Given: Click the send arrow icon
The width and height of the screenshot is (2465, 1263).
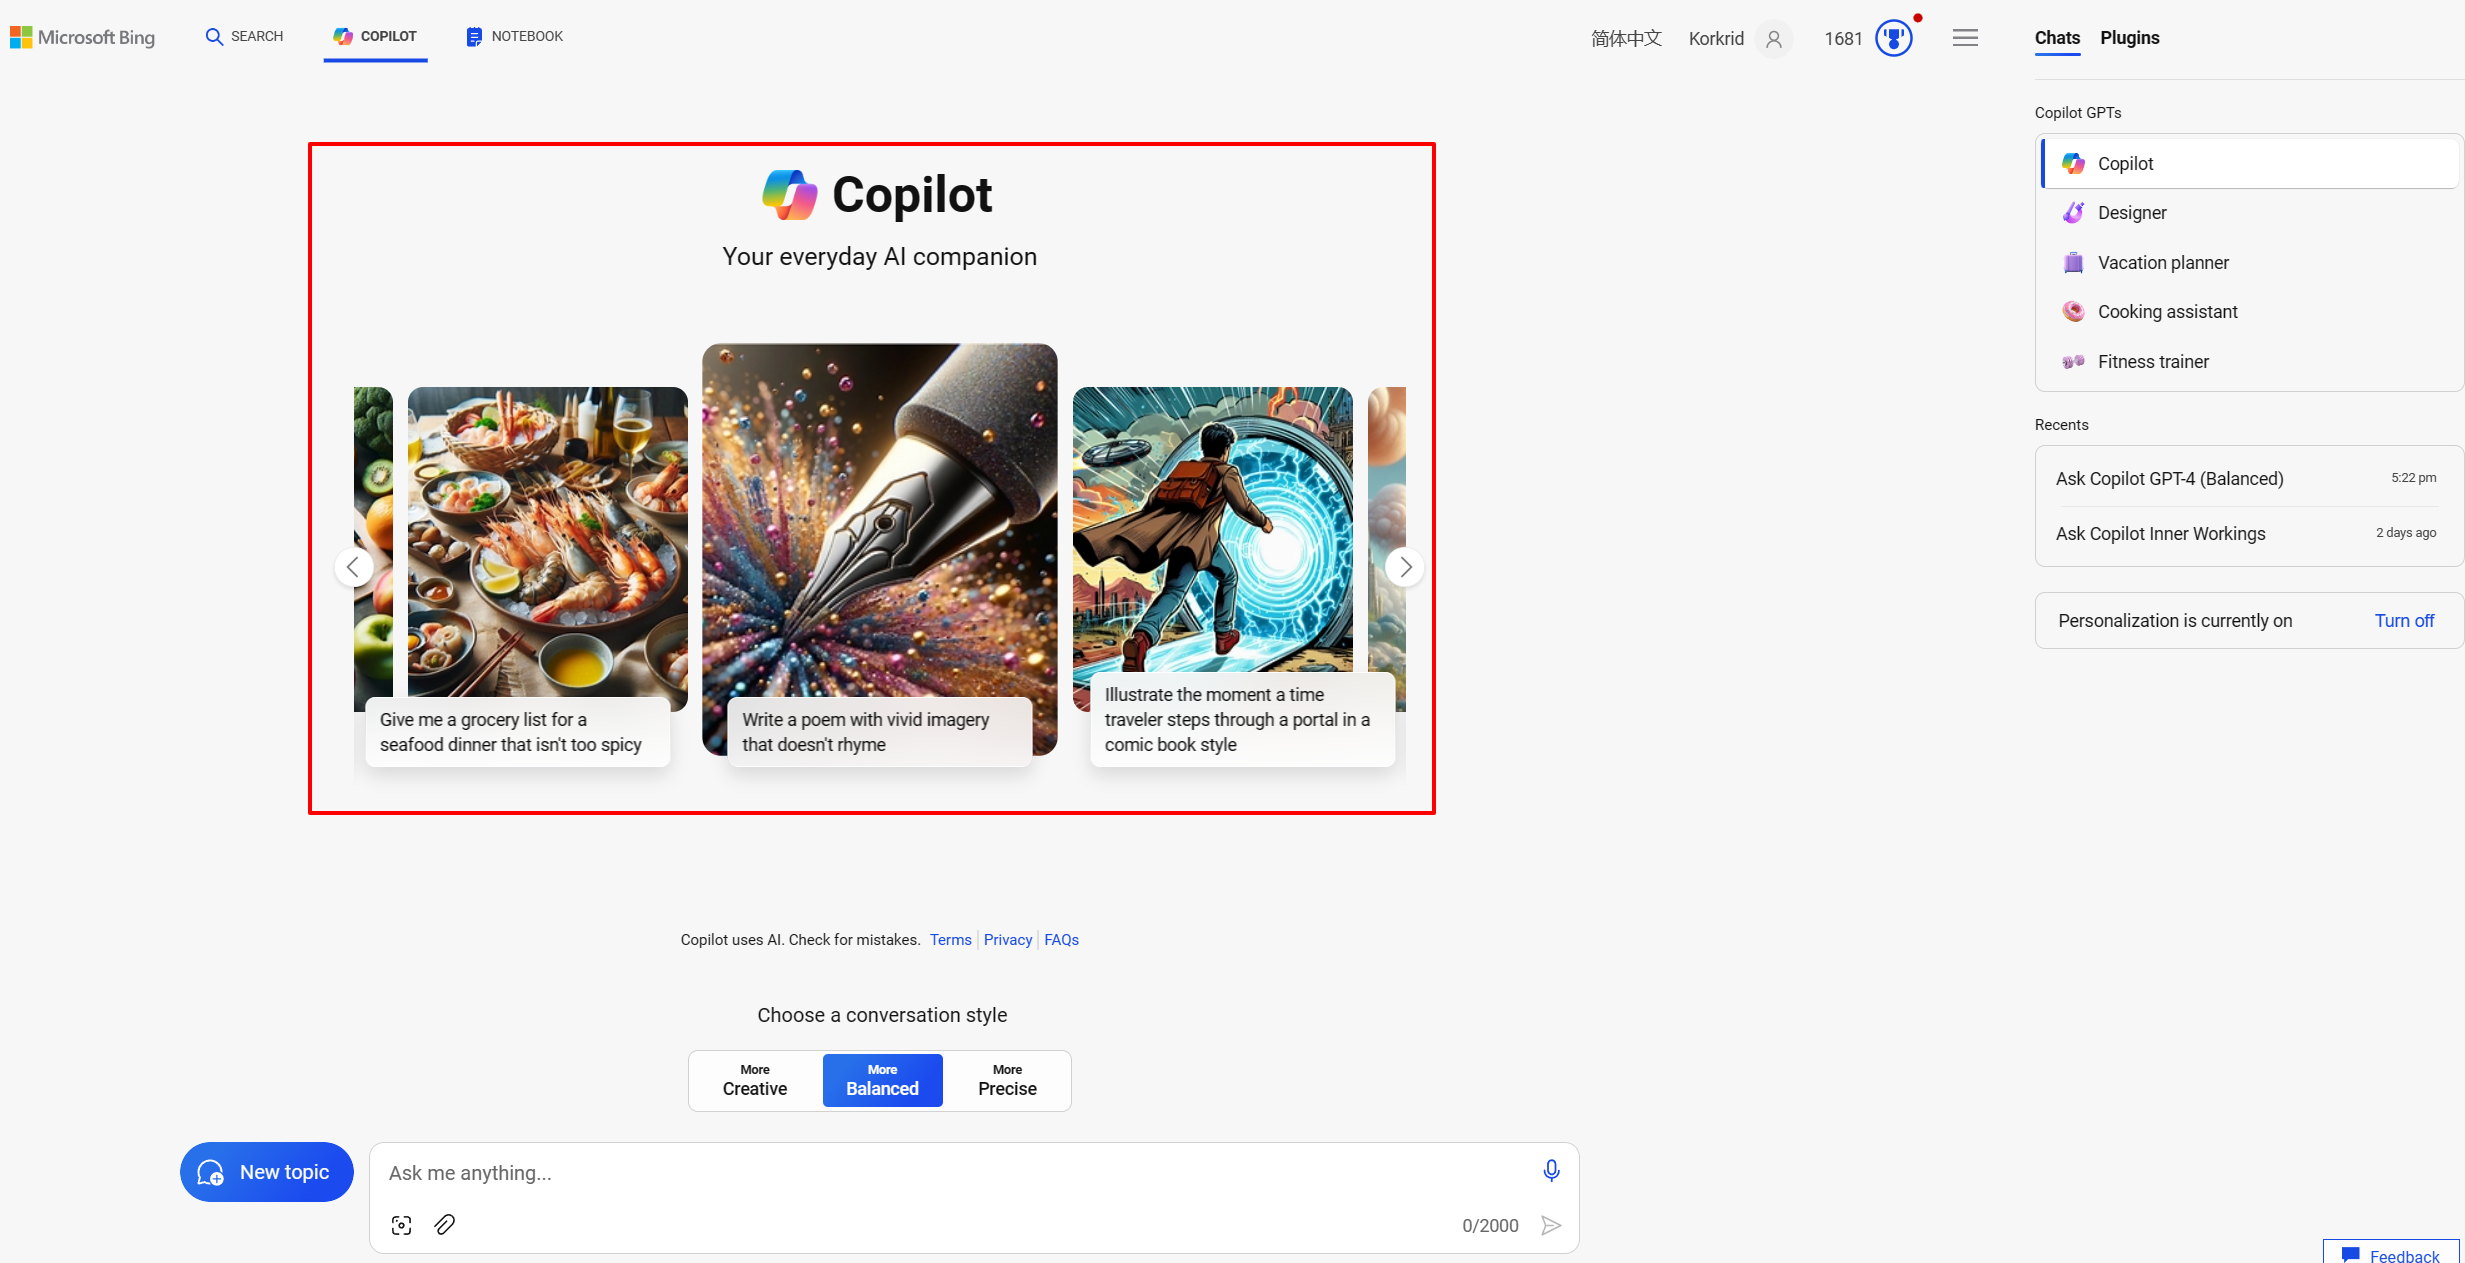Looking at the screenshot, I should pos(1551,1225).
